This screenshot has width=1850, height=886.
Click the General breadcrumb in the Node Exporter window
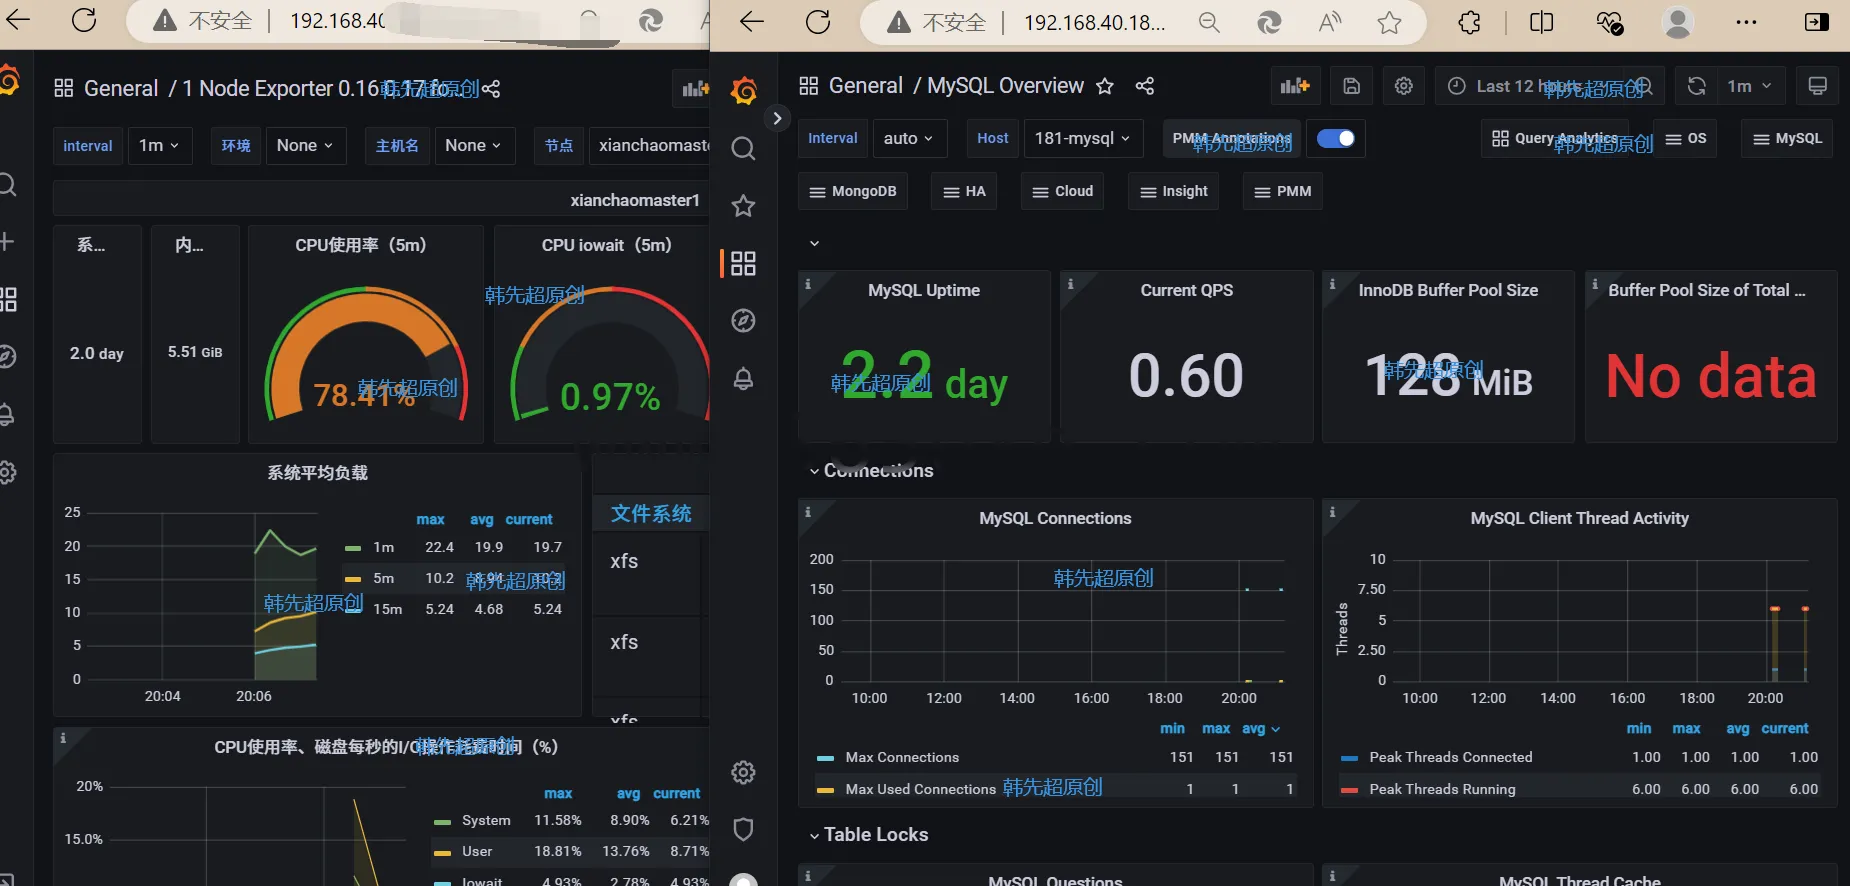click(121, 89)
